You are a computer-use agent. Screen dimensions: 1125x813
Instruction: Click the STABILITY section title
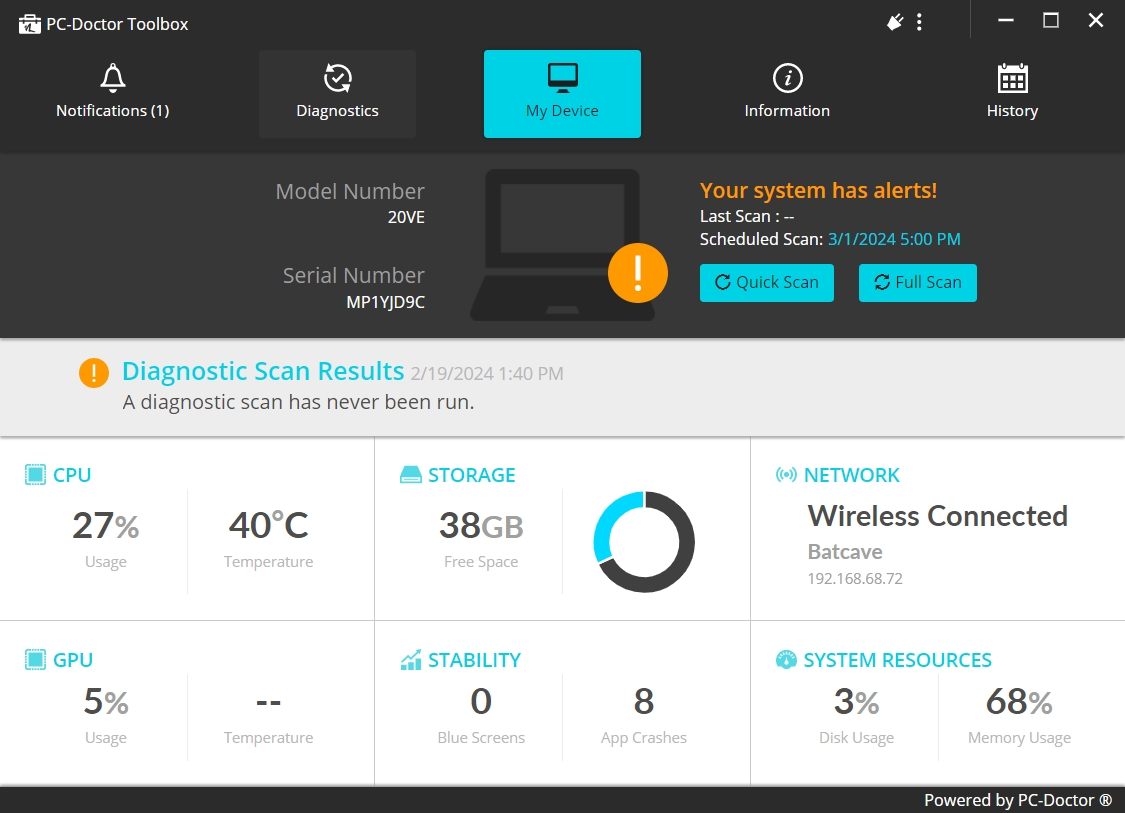tap(474, 659)
